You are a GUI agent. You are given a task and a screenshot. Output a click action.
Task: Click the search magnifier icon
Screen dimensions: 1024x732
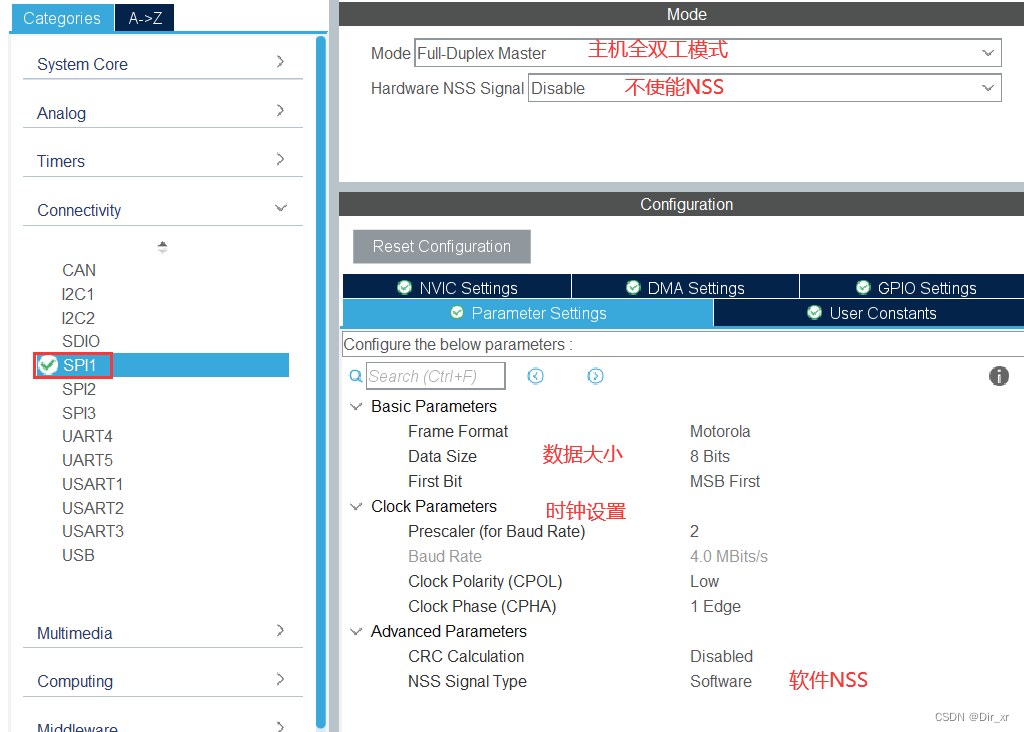[x=356, y=376]
